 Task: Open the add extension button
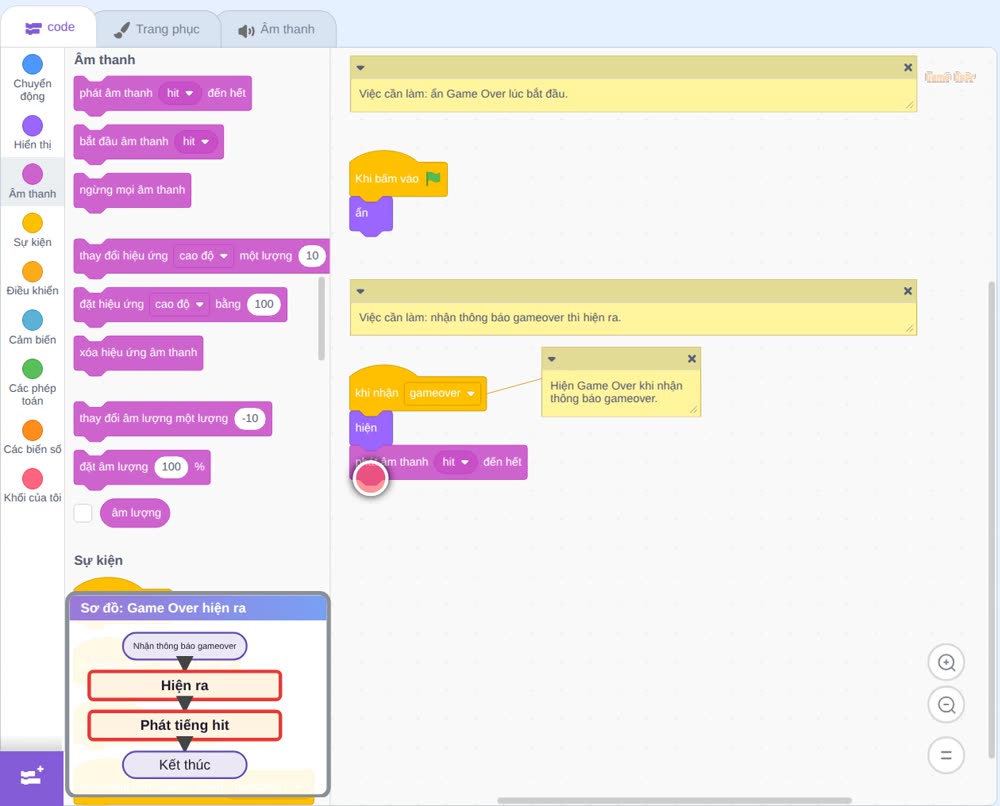tap(32, 777)
